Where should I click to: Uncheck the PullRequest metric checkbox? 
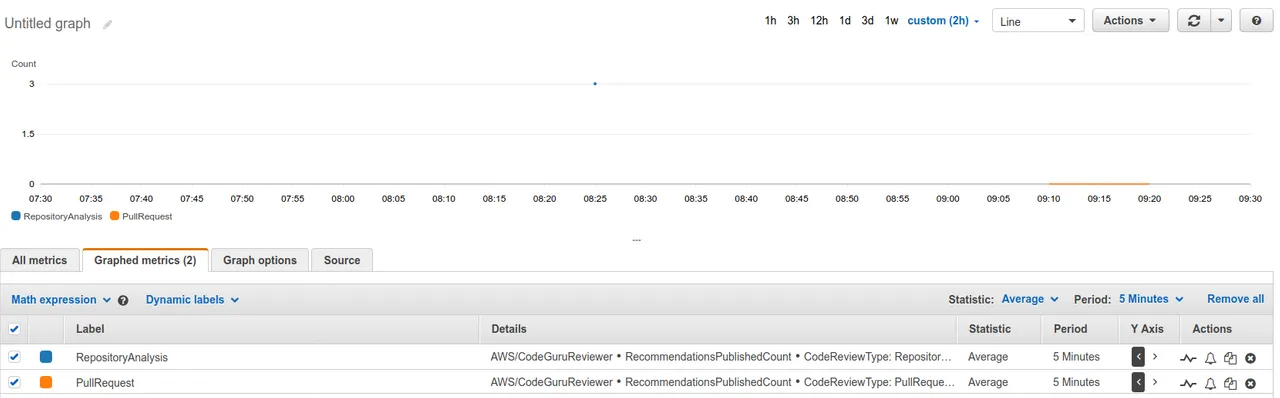[x=14, y=382]
